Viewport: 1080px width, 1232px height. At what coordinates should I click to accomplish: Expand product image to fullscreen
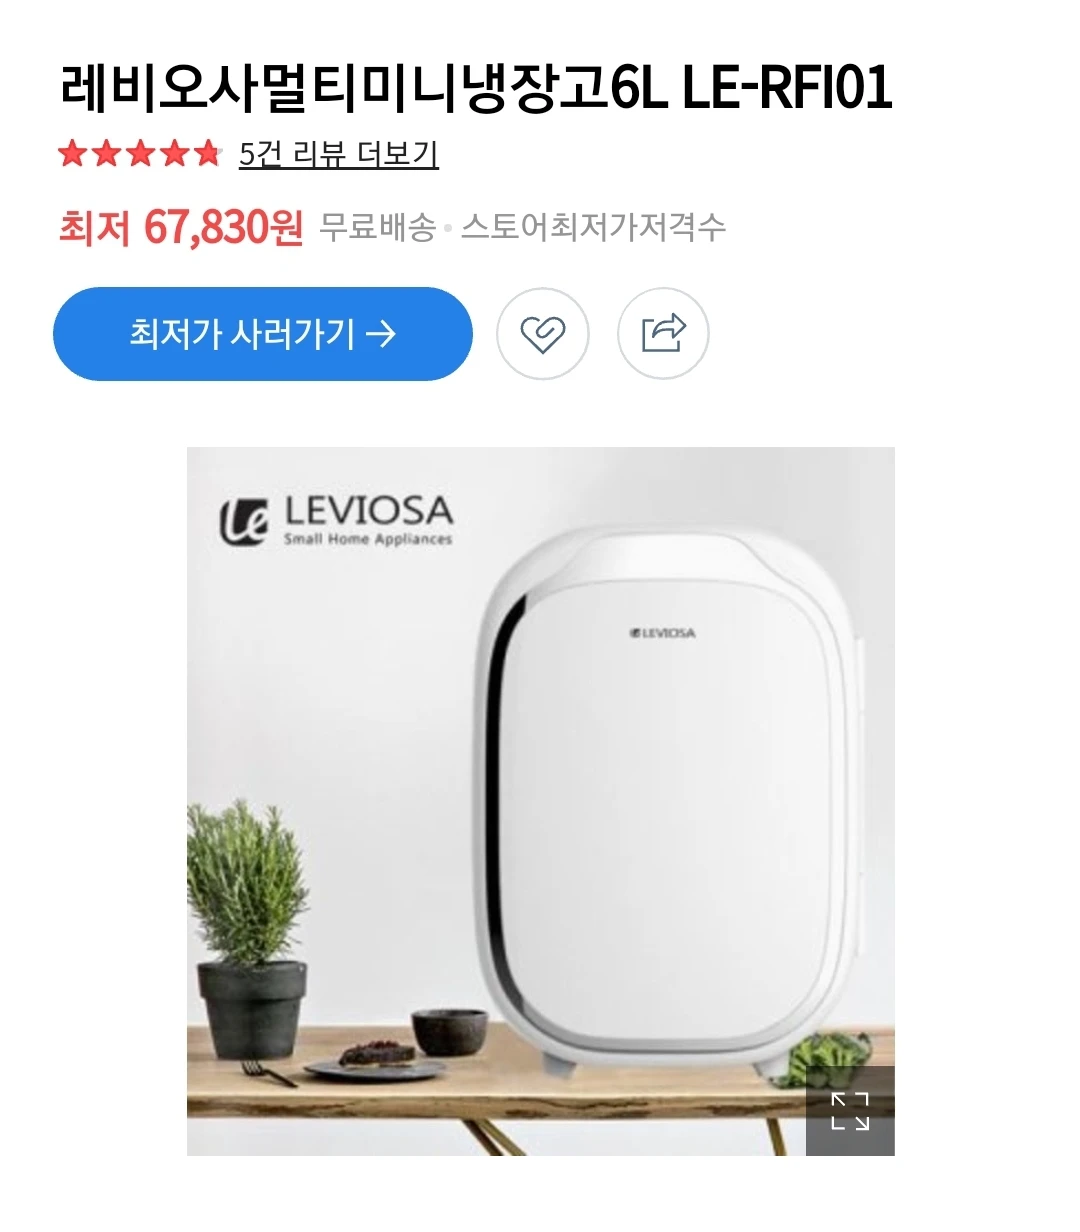tap(850, 1111)
